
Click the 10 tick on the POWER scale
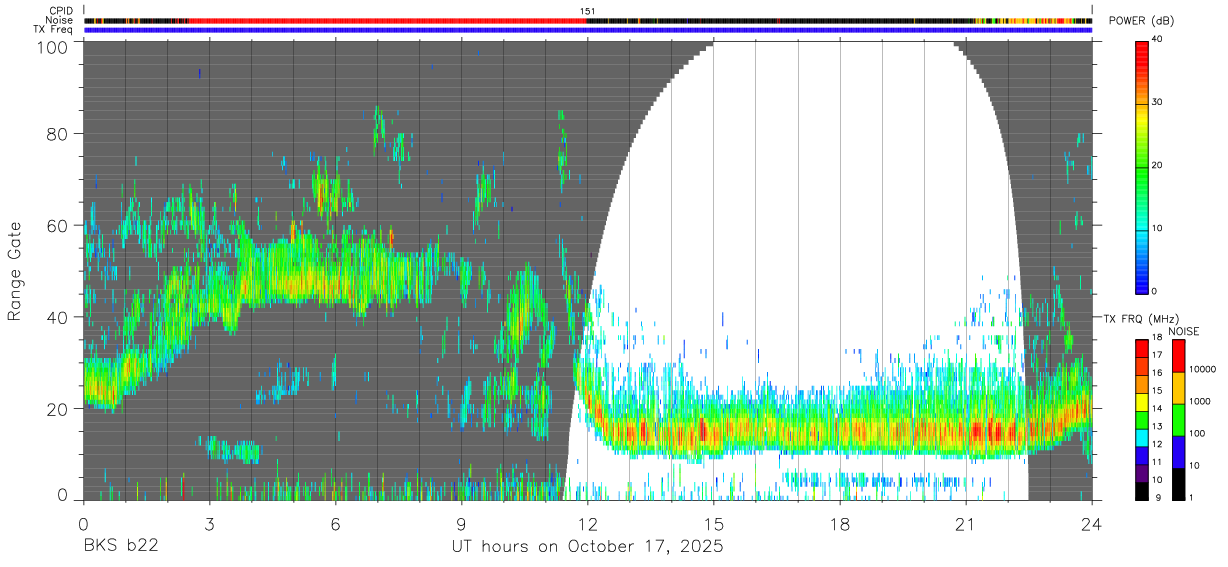(1156, 228)
